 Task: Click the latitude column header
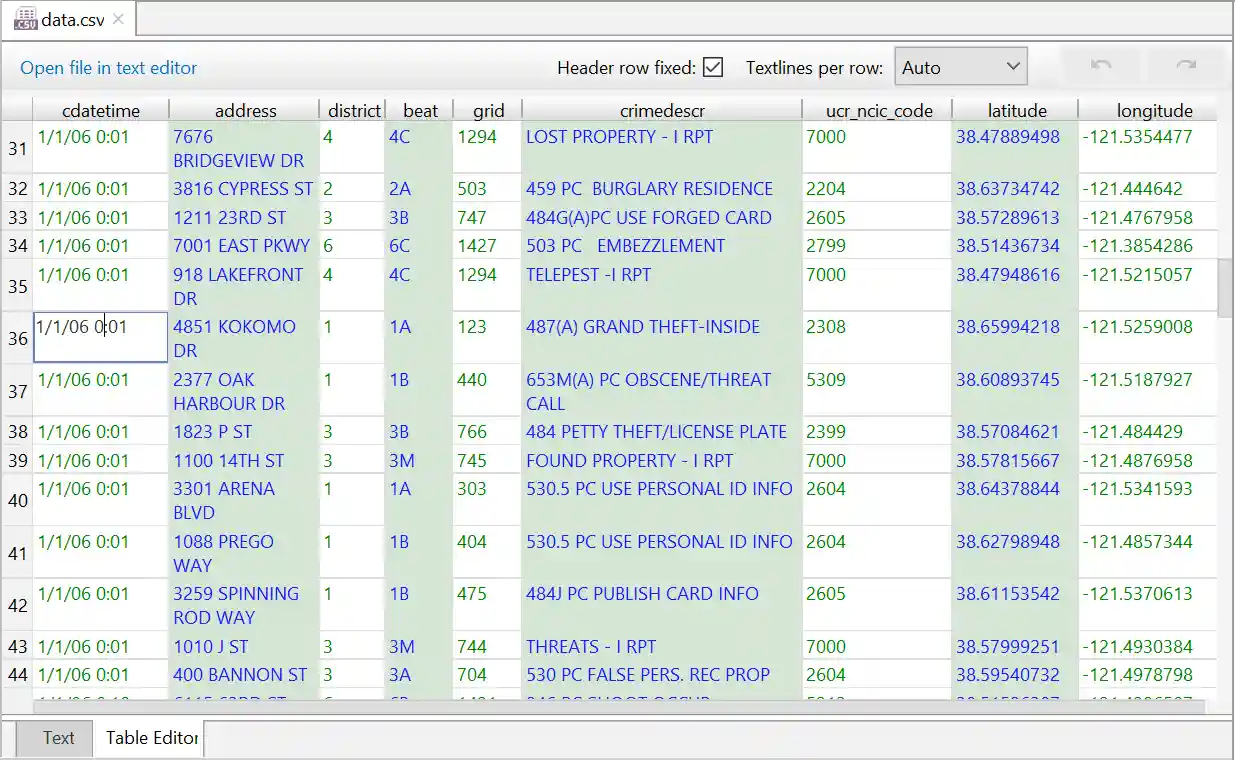(1017, 110)
